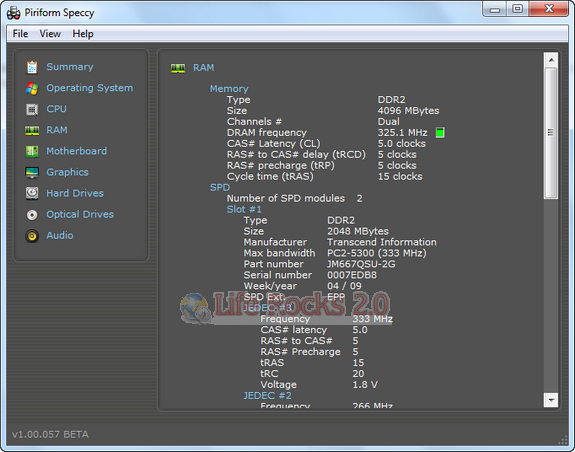Click the Operating System Windows flag icon
575x452 pixels.
coord(32,88)
